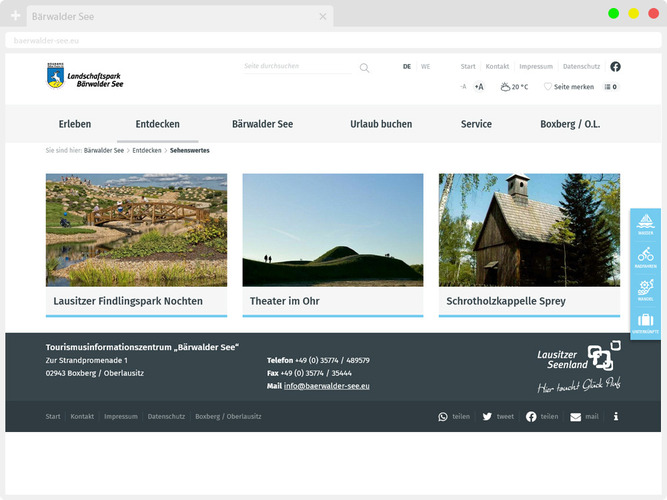This screenshot has width=667, height=500.
Task: Open Lausitzer Findlingspark Nochten image
Action: 136,230
